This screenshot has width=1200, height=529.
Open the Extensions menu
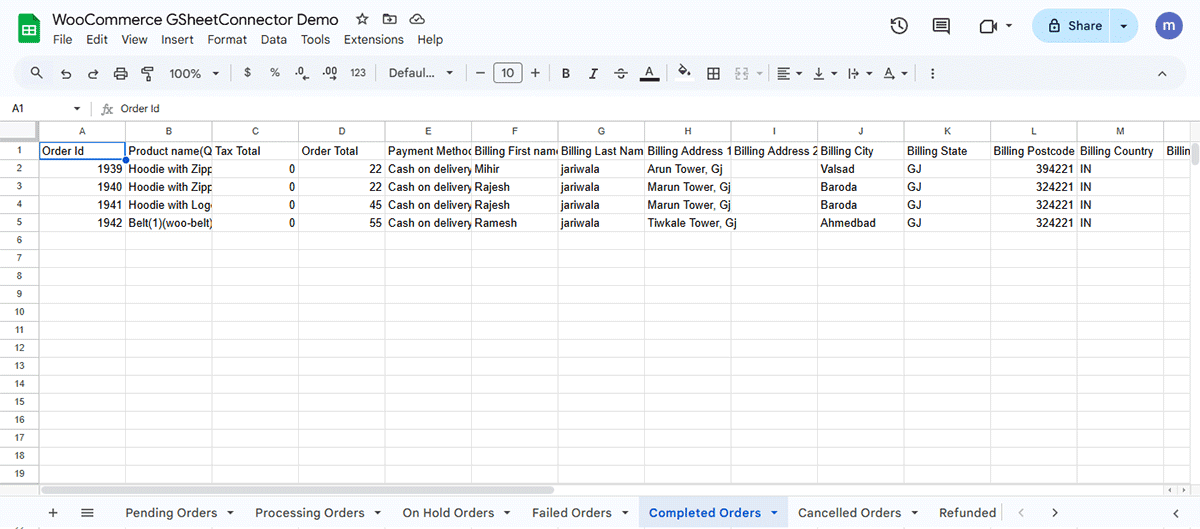click(373, 40)
